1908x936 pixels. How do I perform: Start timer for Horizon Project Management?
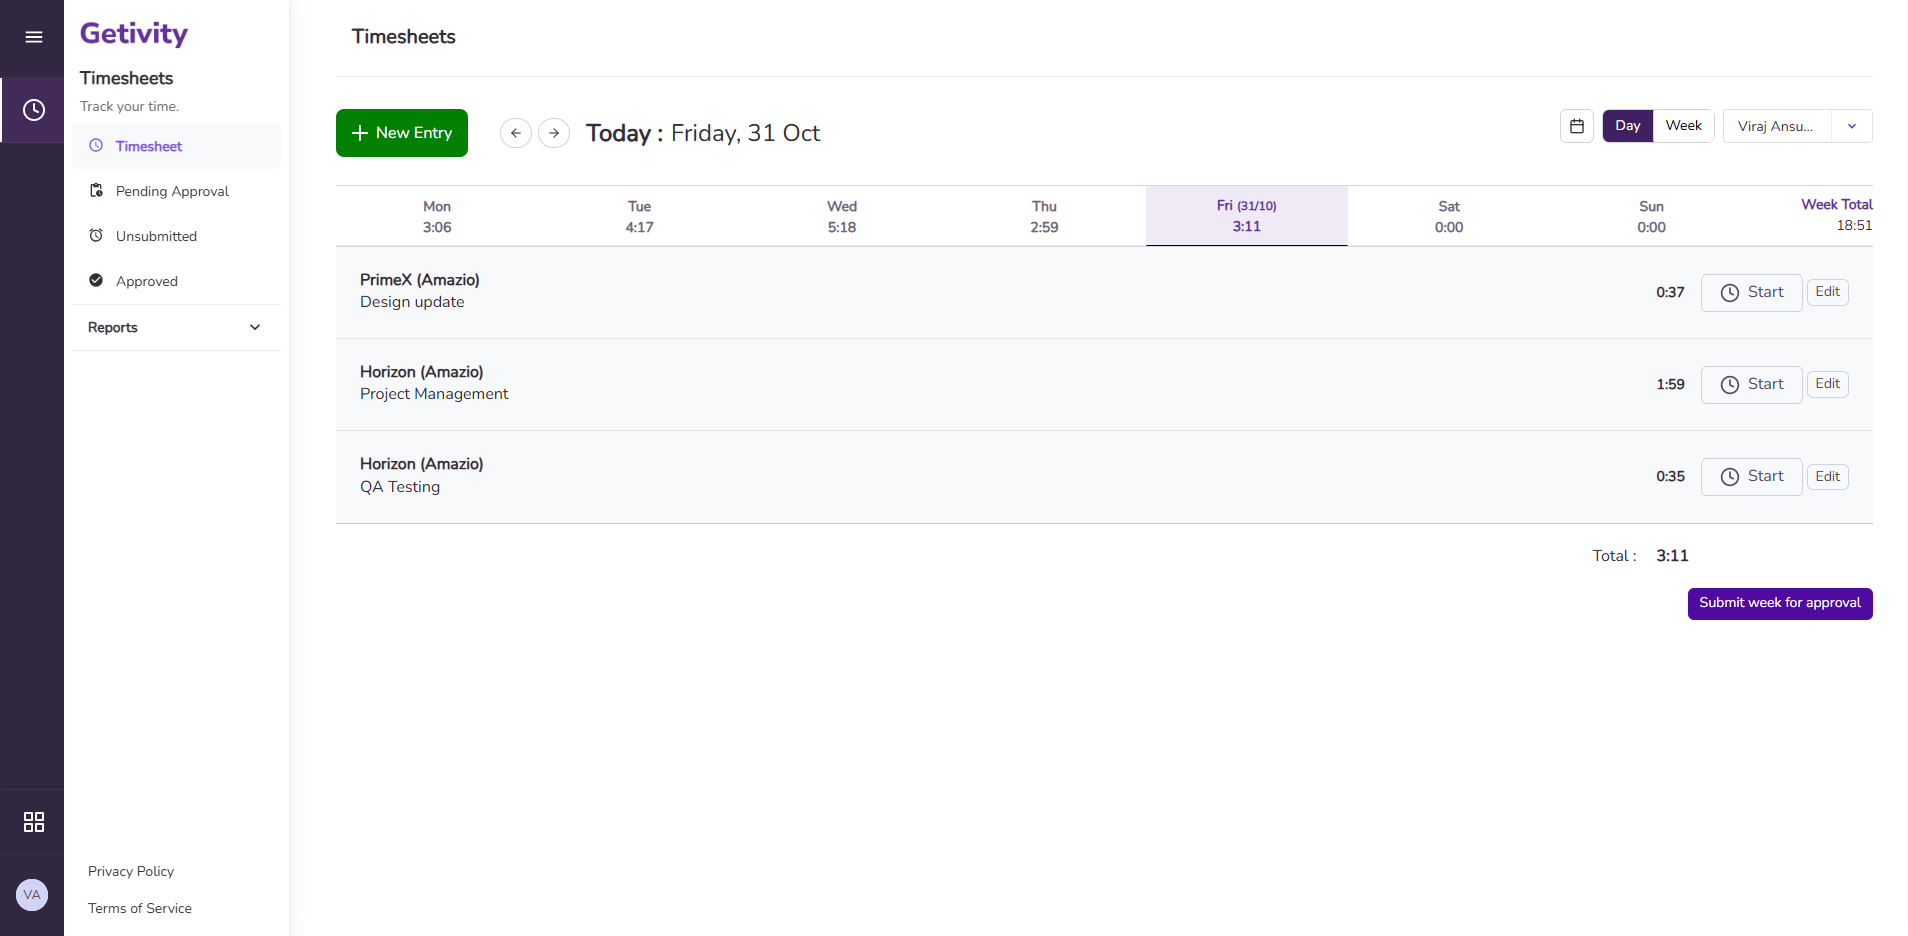1751,385
